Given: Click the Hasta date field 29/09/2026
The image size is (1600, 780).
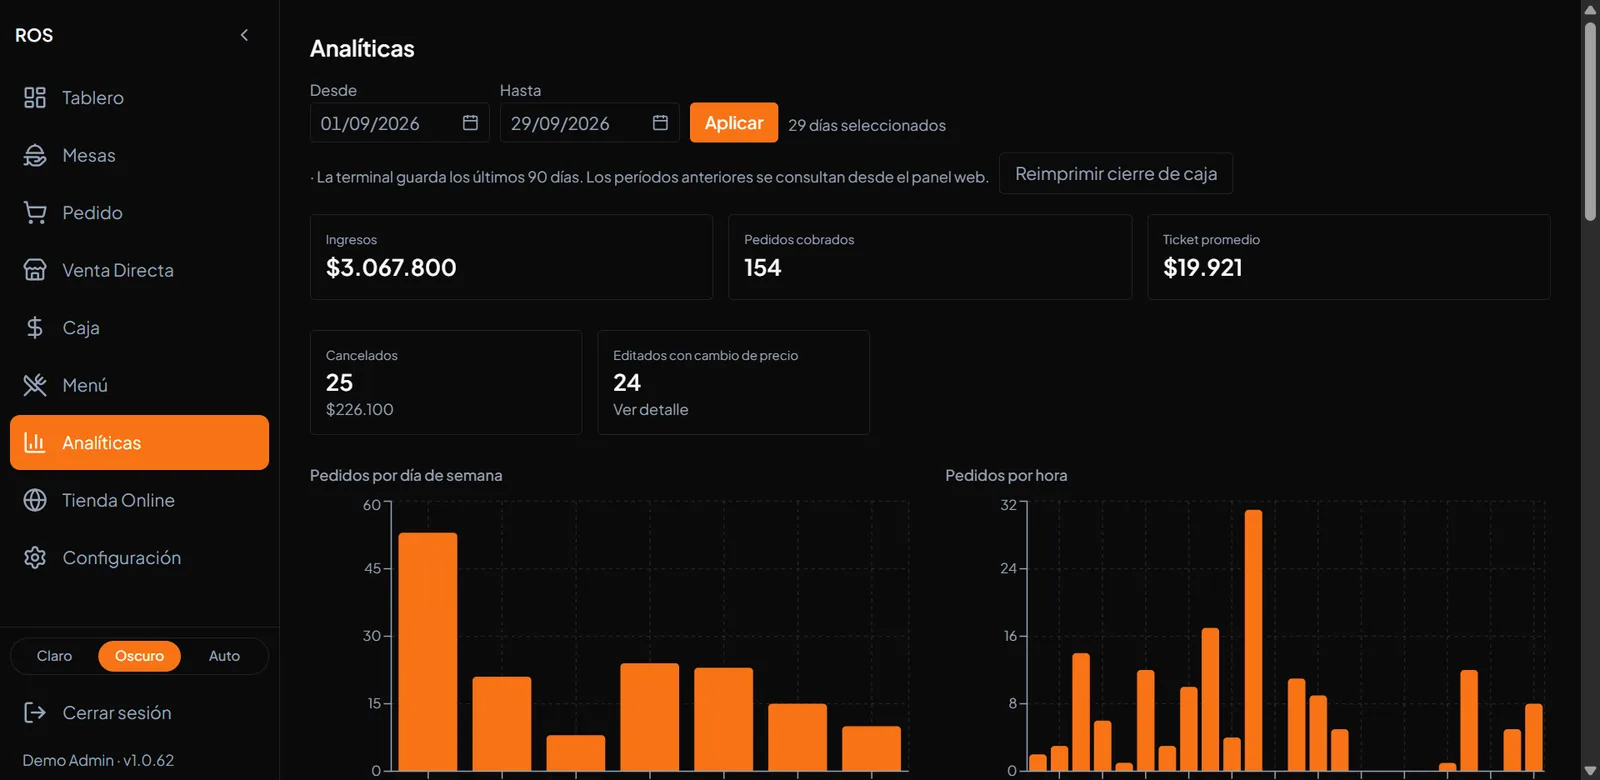Looking at the screenshot, I should tap(589, 123).
